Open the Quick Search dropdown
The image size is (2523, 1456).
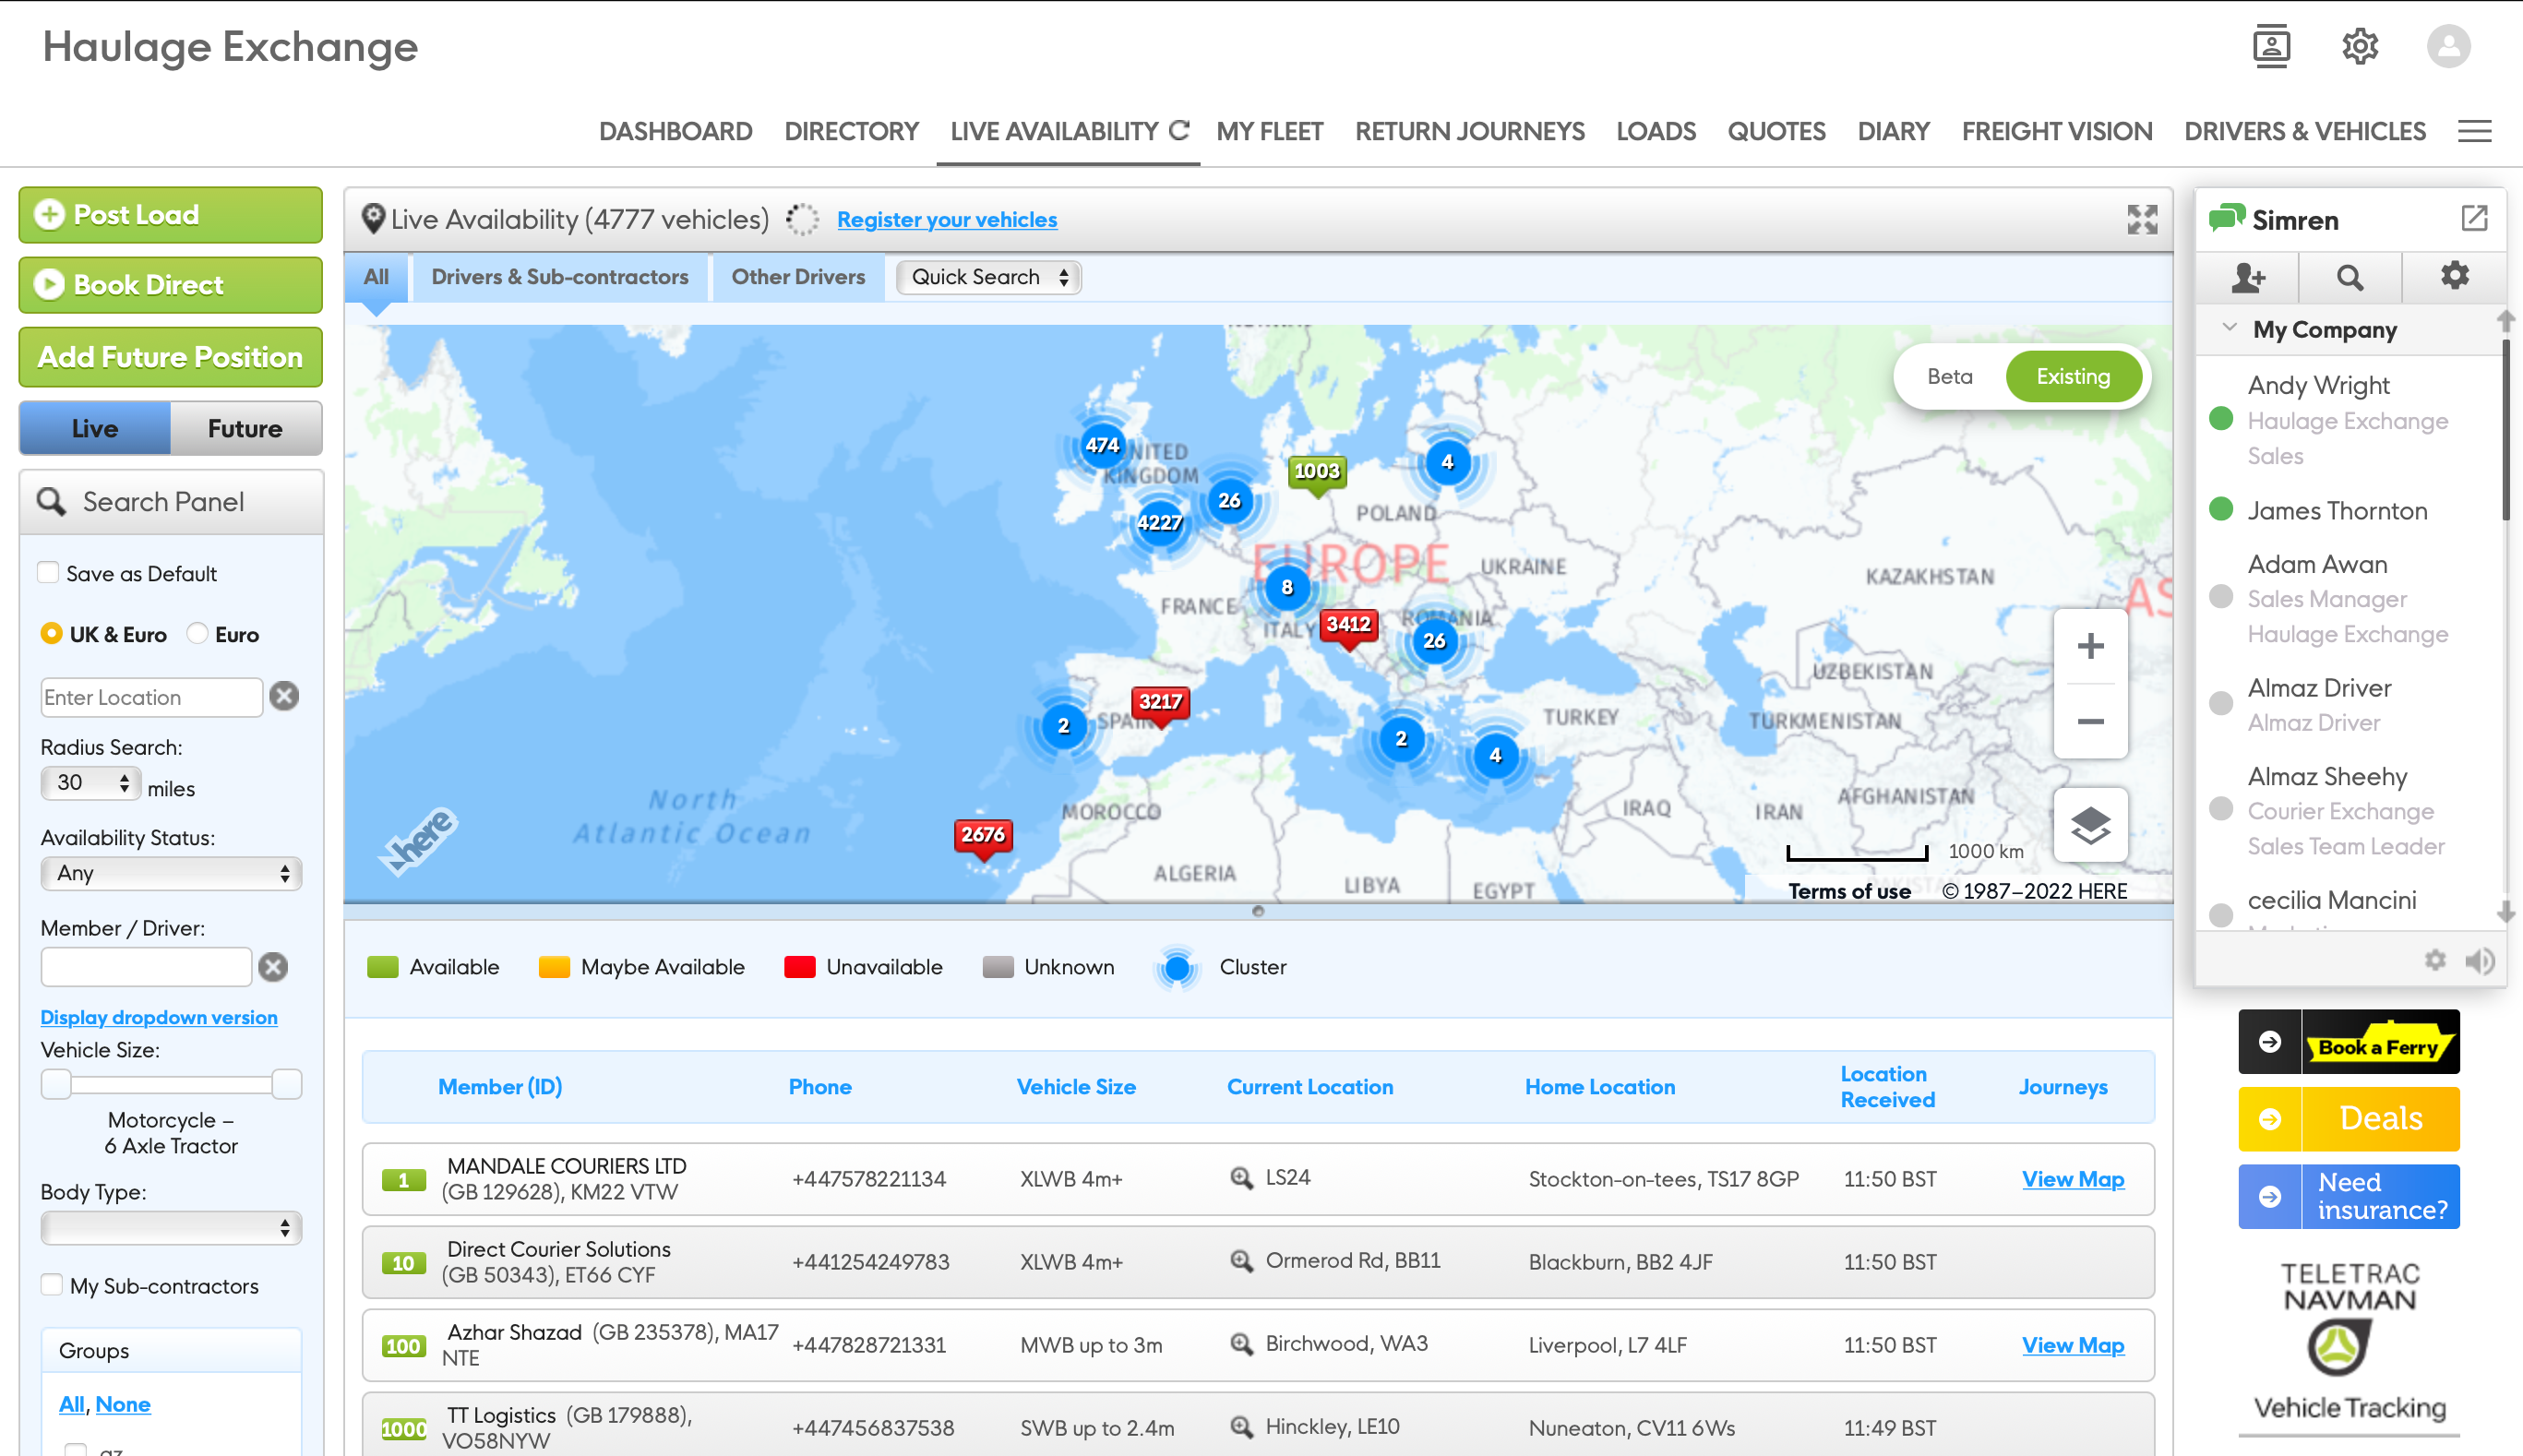[988, 277]
